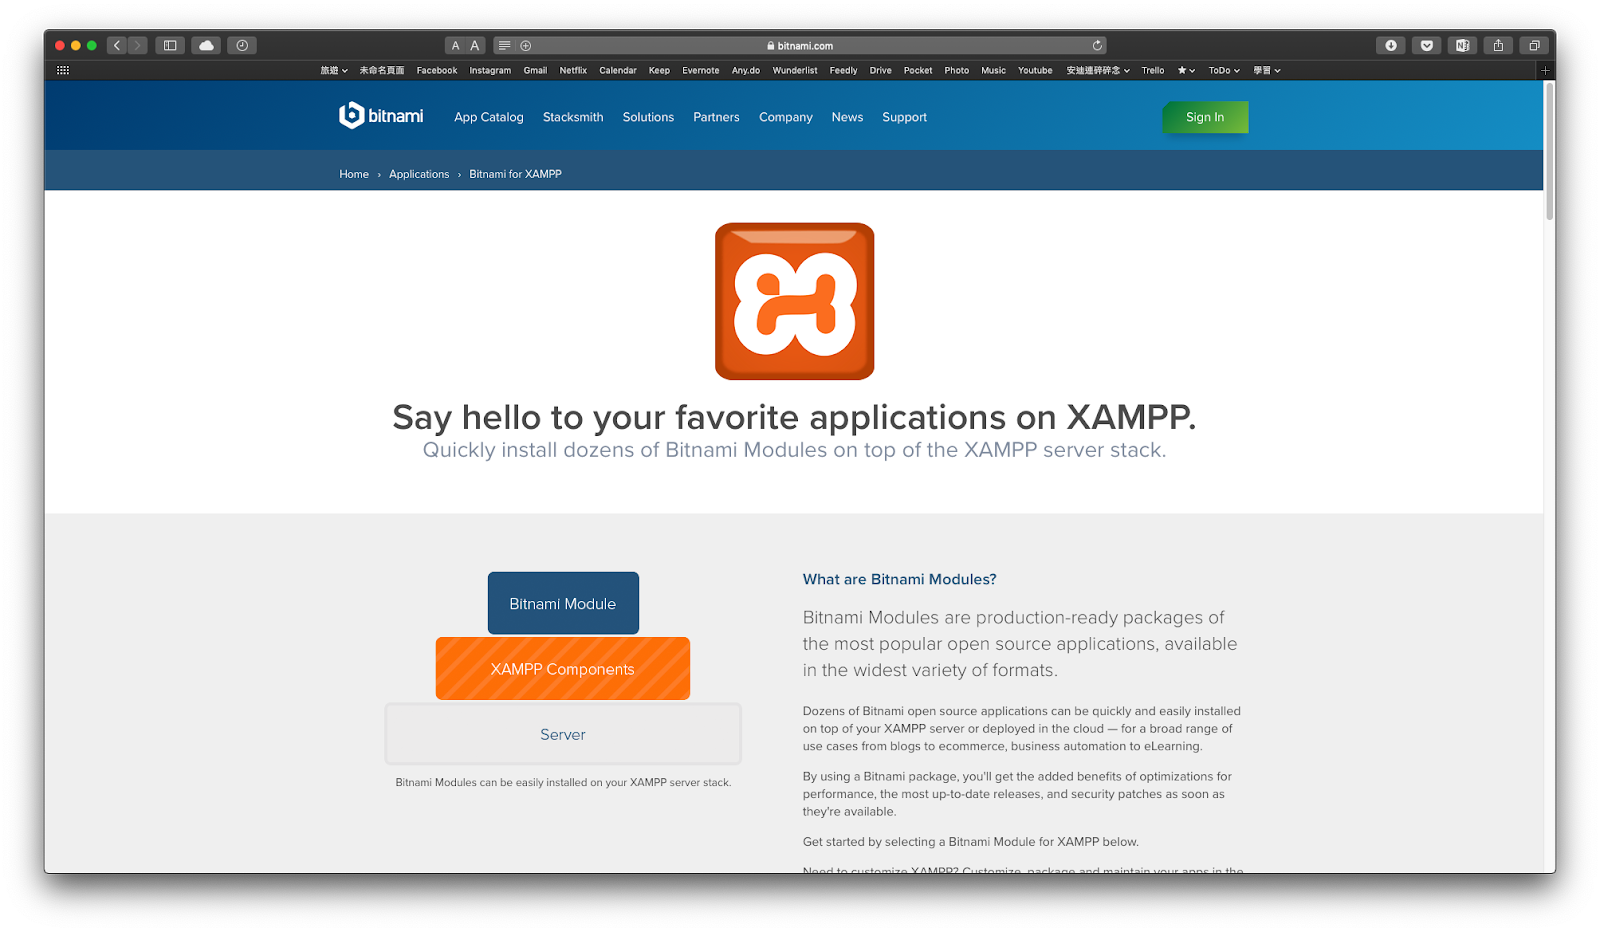Open the Calendar bookmark
This screenshot has height=932, width=1600.
point(618,70)
